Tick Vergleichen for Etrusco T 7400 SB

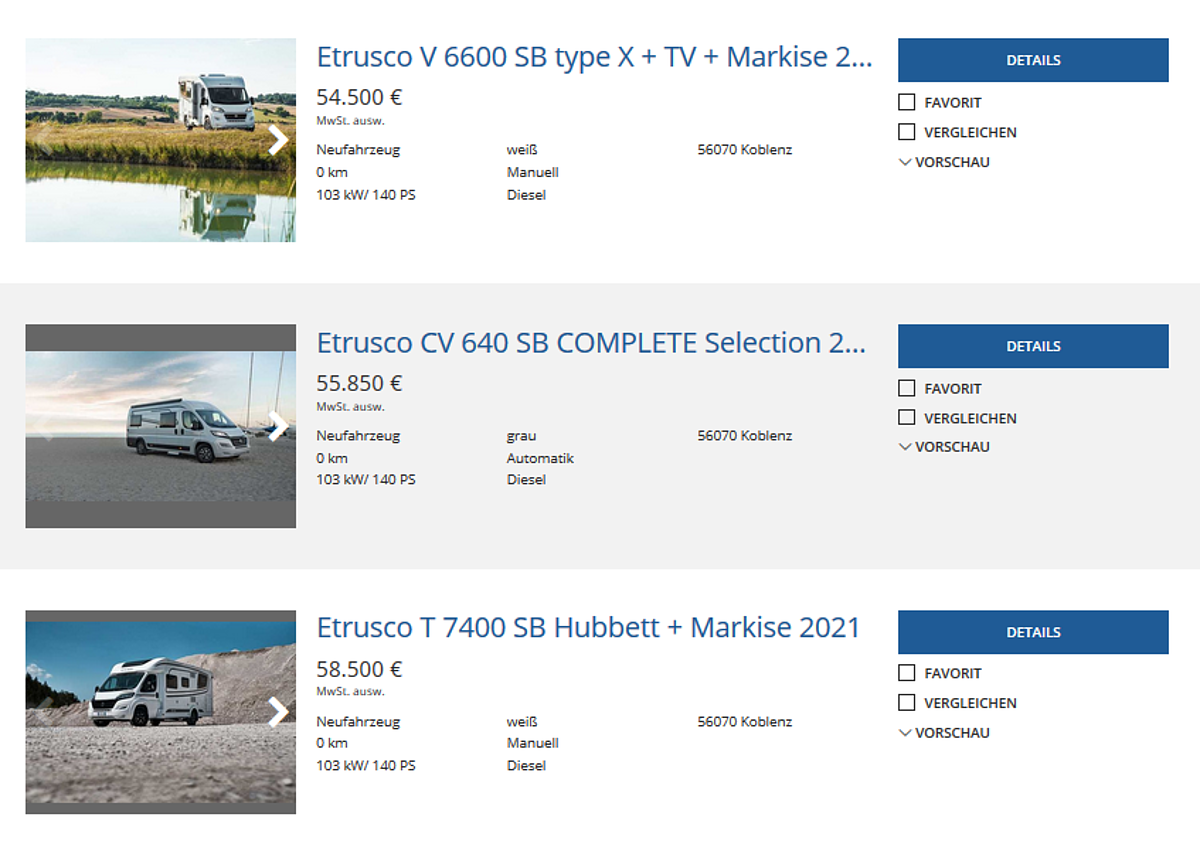907,703
